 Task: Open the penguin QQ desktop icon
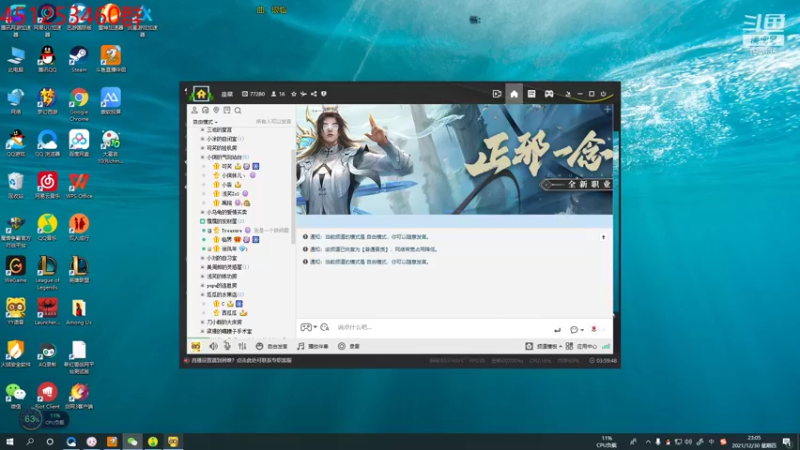pos(47,59)
